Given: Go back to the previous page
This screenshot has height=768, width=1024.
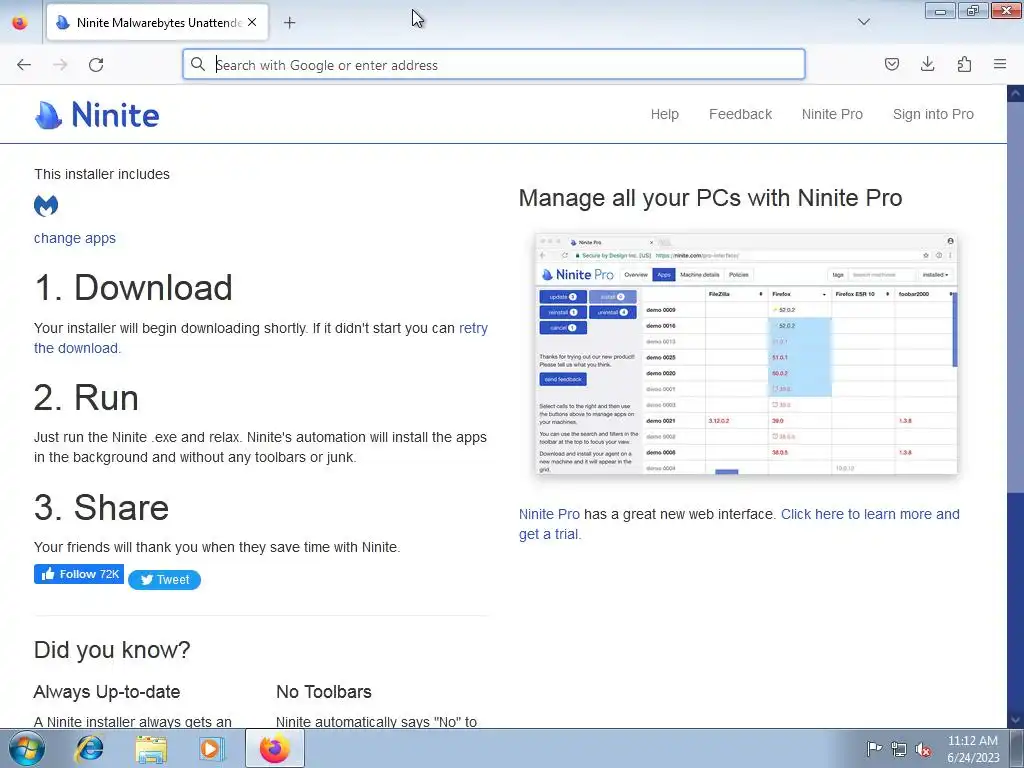Looking at the screenshot, I should 24,65.
